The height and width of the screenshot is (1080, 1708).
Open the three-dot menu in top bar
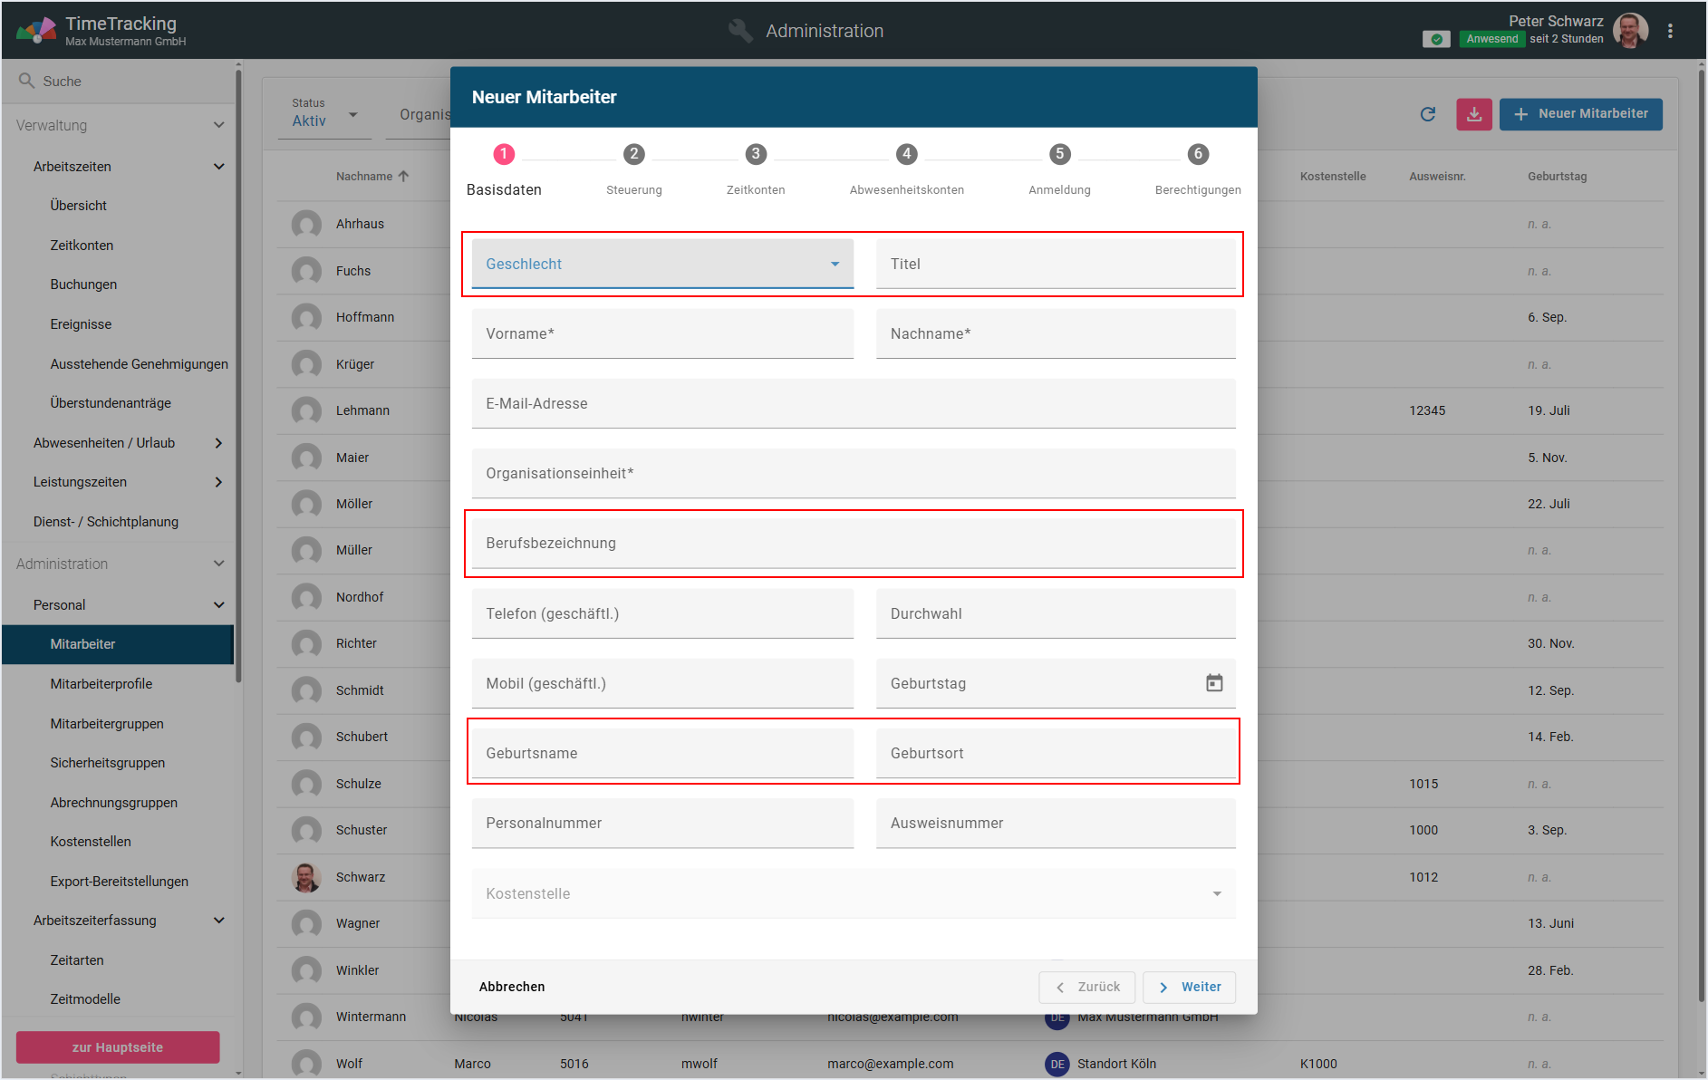coord(1670,31)
